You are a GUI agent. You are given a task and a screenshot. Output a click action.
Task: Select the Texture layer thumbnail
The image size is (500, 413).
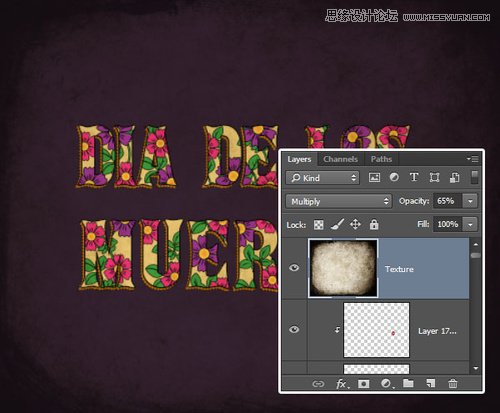coord(343,268)
